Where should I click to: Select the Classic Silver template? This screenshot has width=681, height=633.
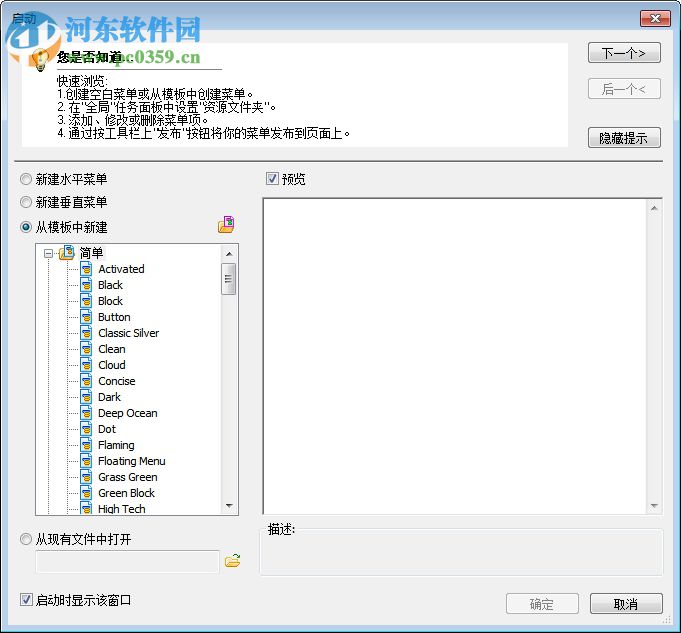(x=129, y=333)
